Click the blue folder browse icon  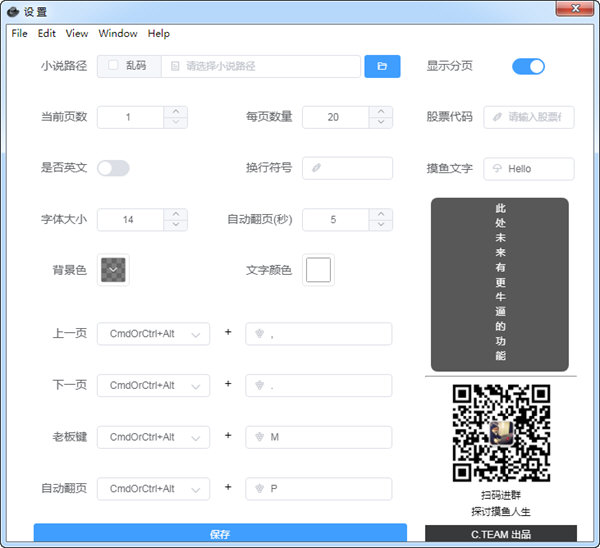382,66
